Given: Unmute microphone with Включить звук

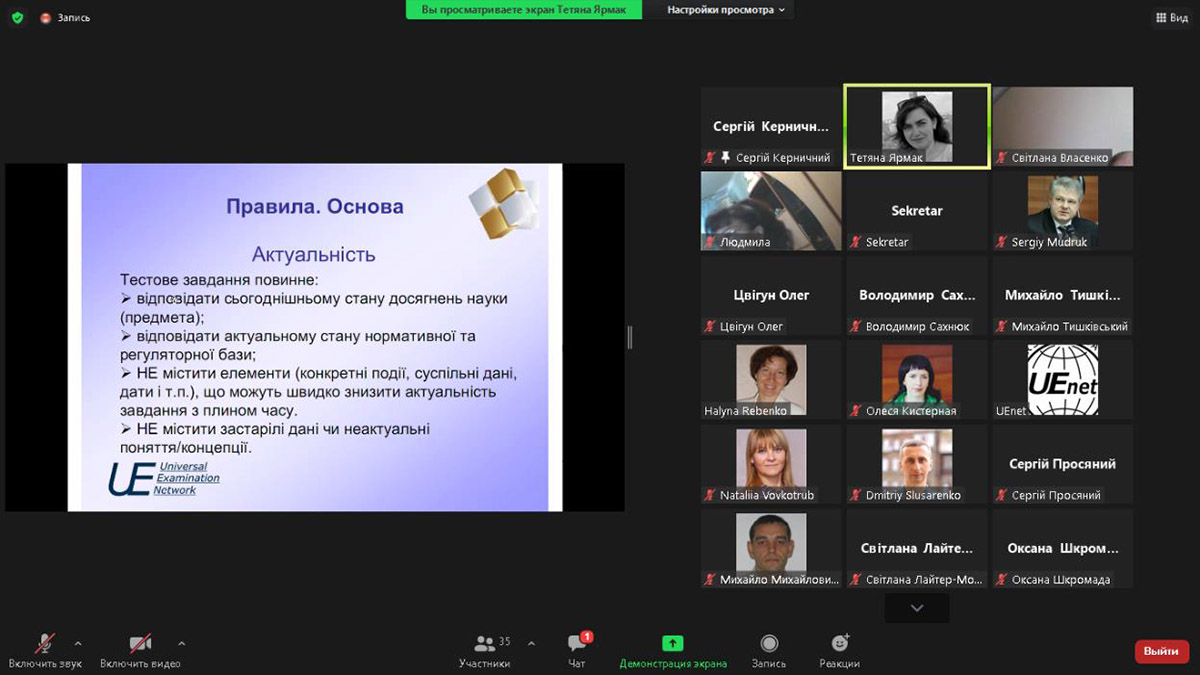Looking at the screenshot, I should click(x=45, y=649).
